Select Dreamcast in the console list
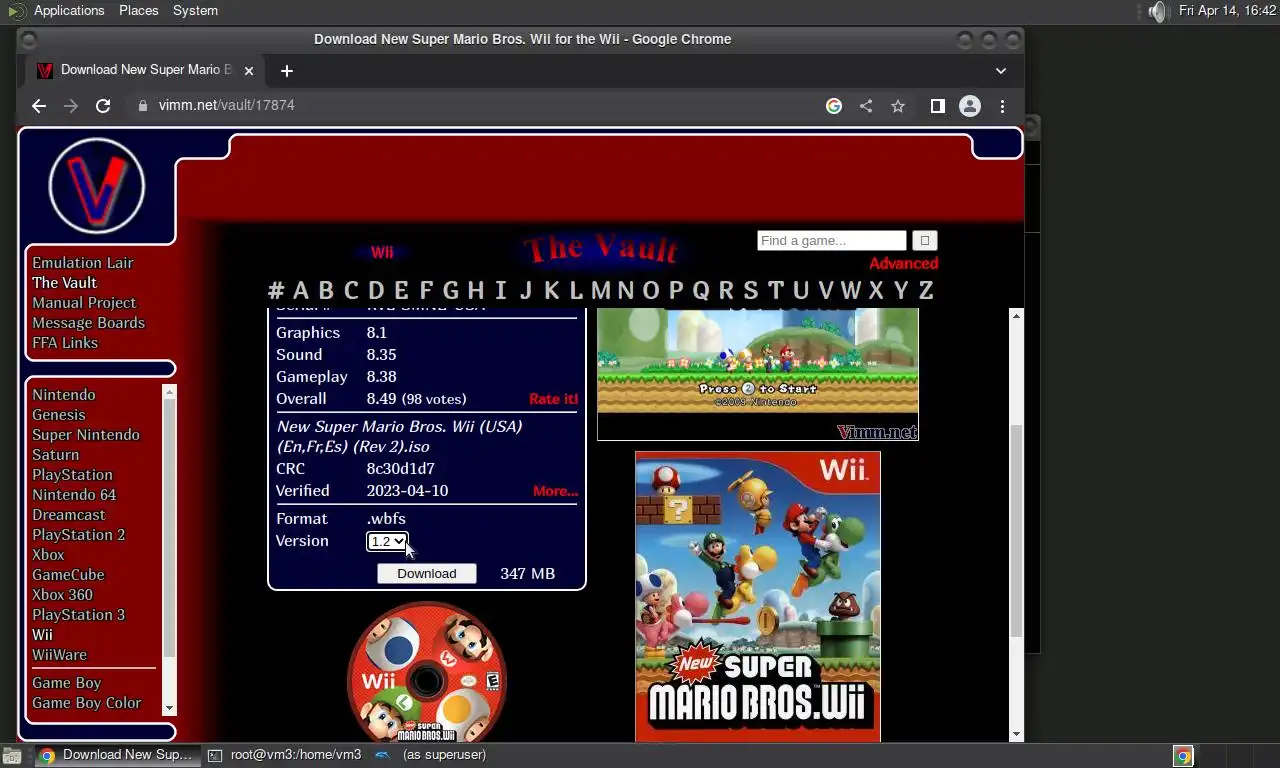This screenshot has height=768, width=1280. pos(68,514)
